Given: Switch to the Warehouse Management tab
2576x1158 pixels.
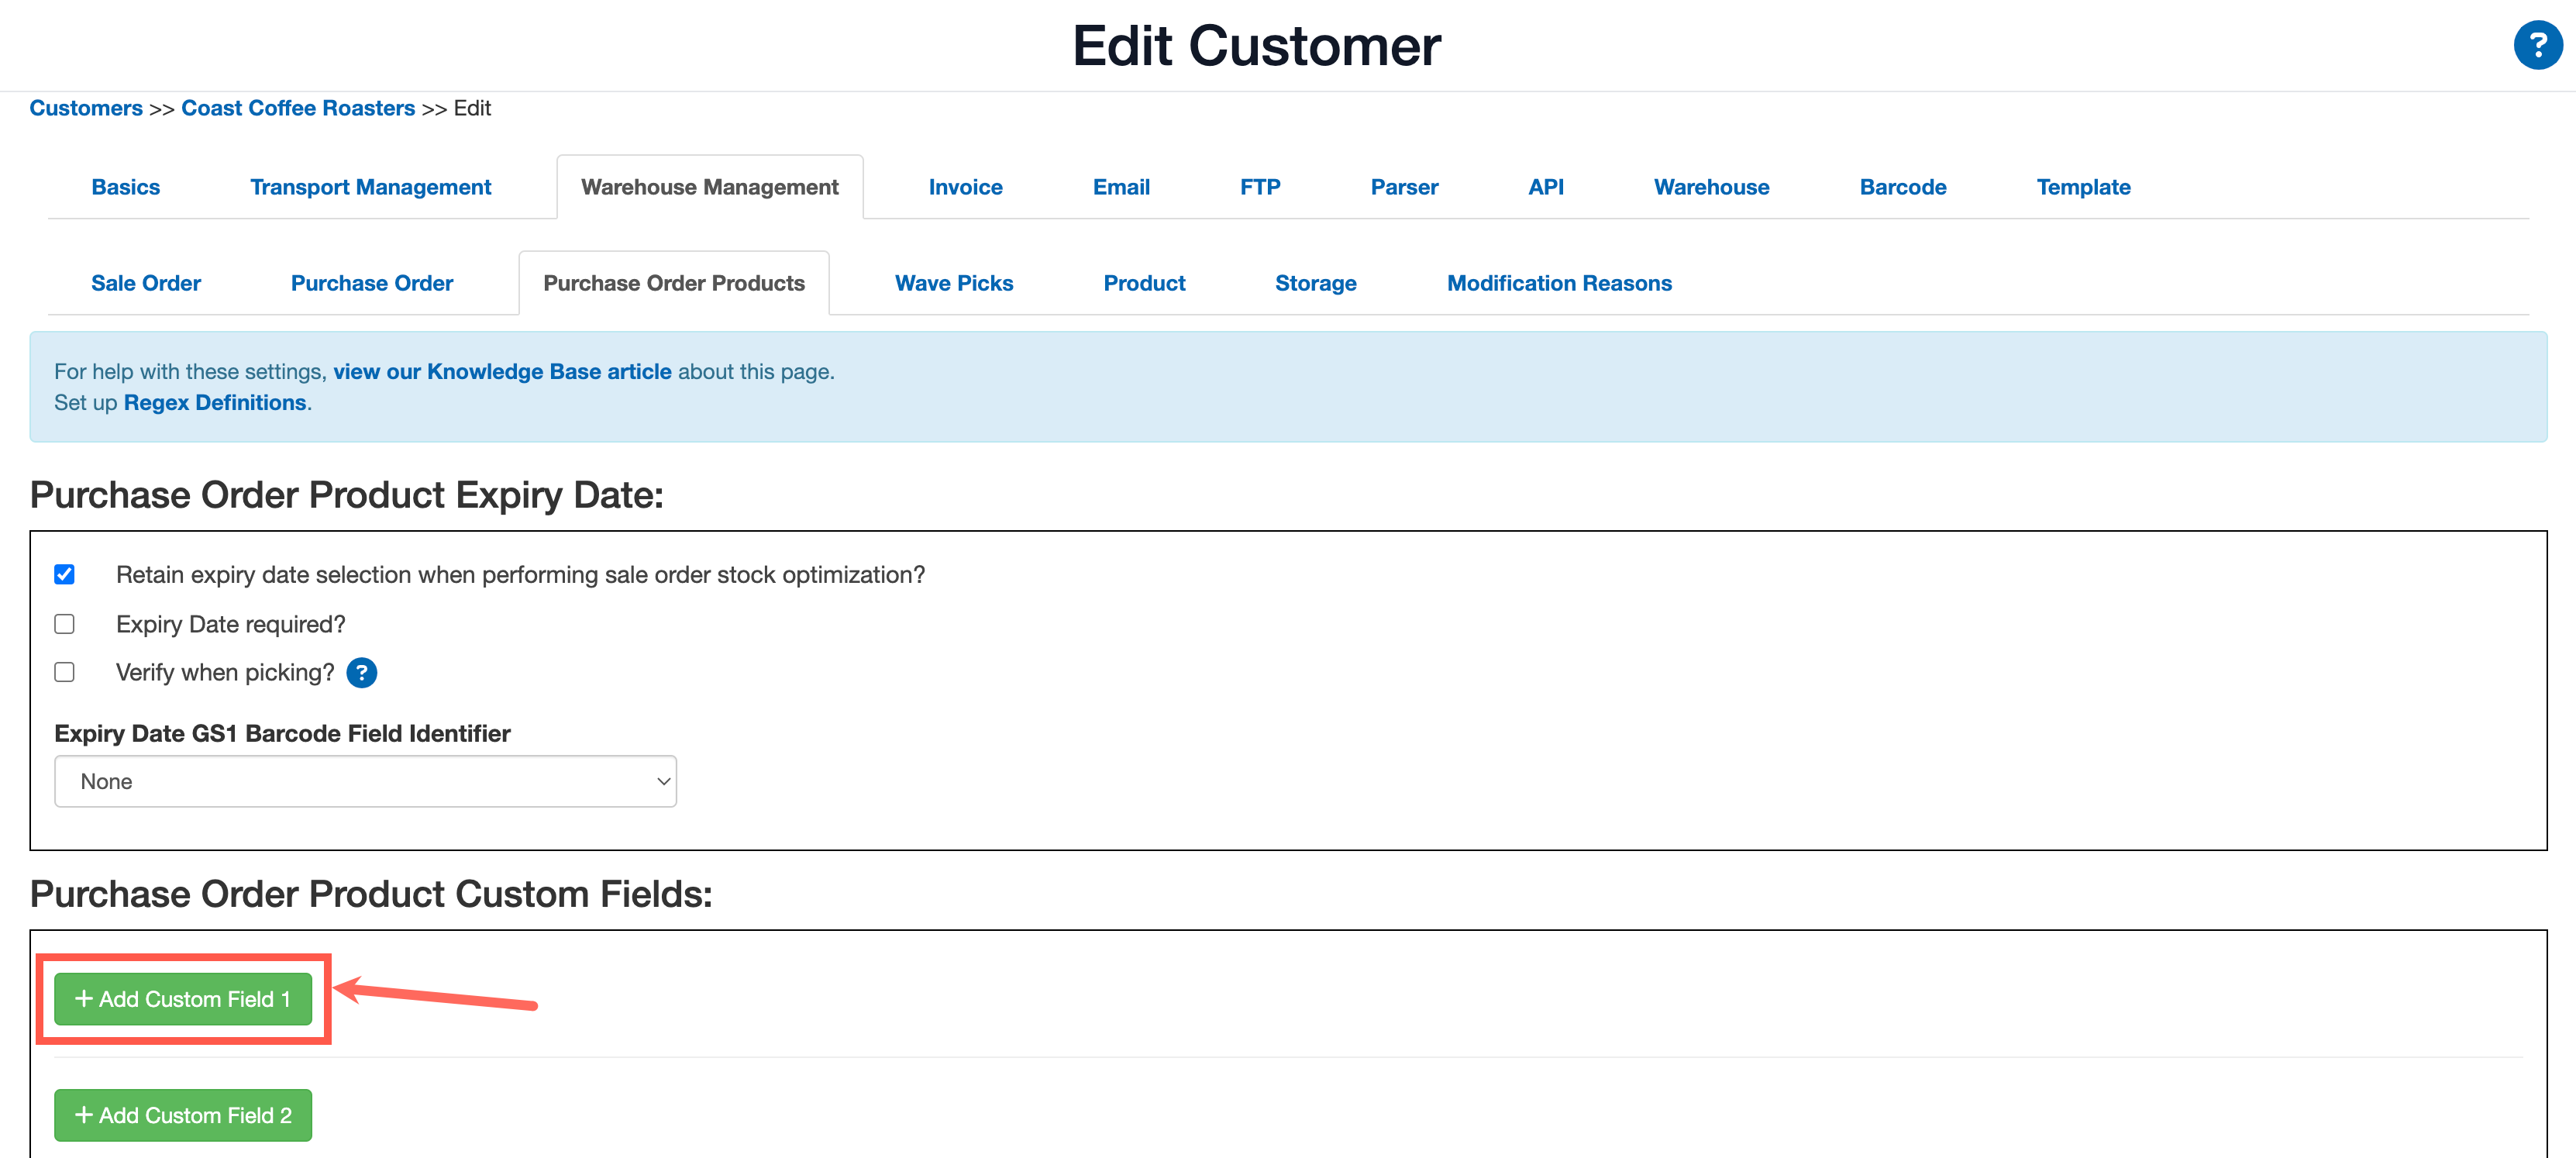Looking at the screenshot, I should (x=709, y=186).
